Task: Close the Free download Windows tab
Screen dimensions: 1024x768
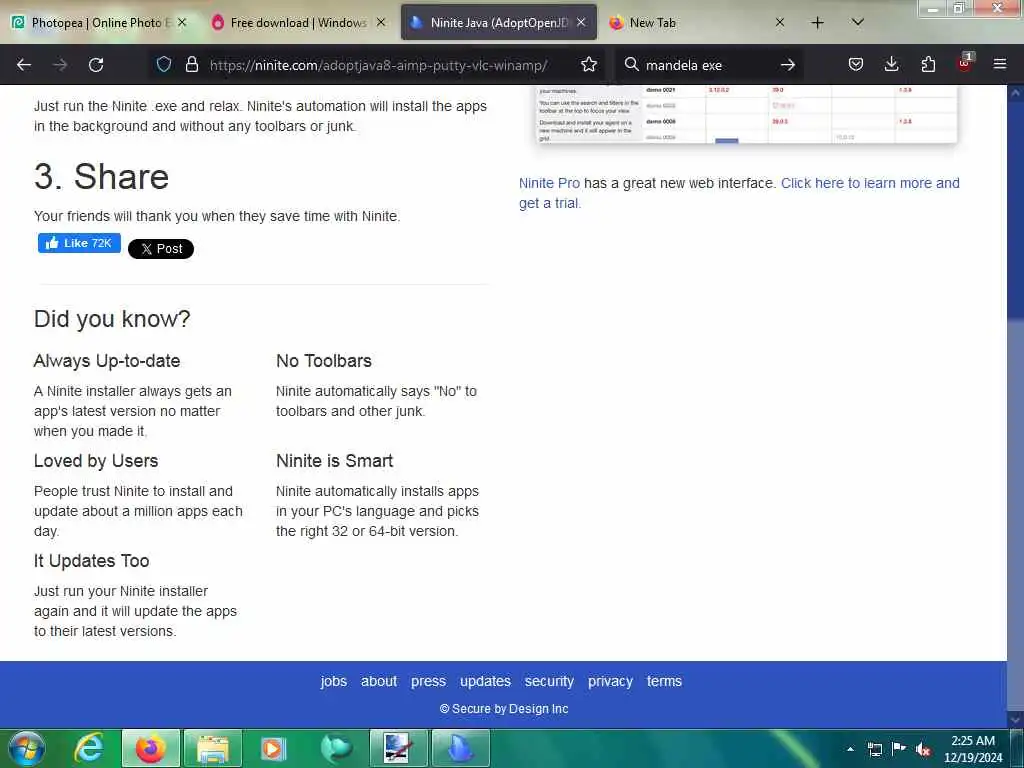Action: (x=381, y=22)
